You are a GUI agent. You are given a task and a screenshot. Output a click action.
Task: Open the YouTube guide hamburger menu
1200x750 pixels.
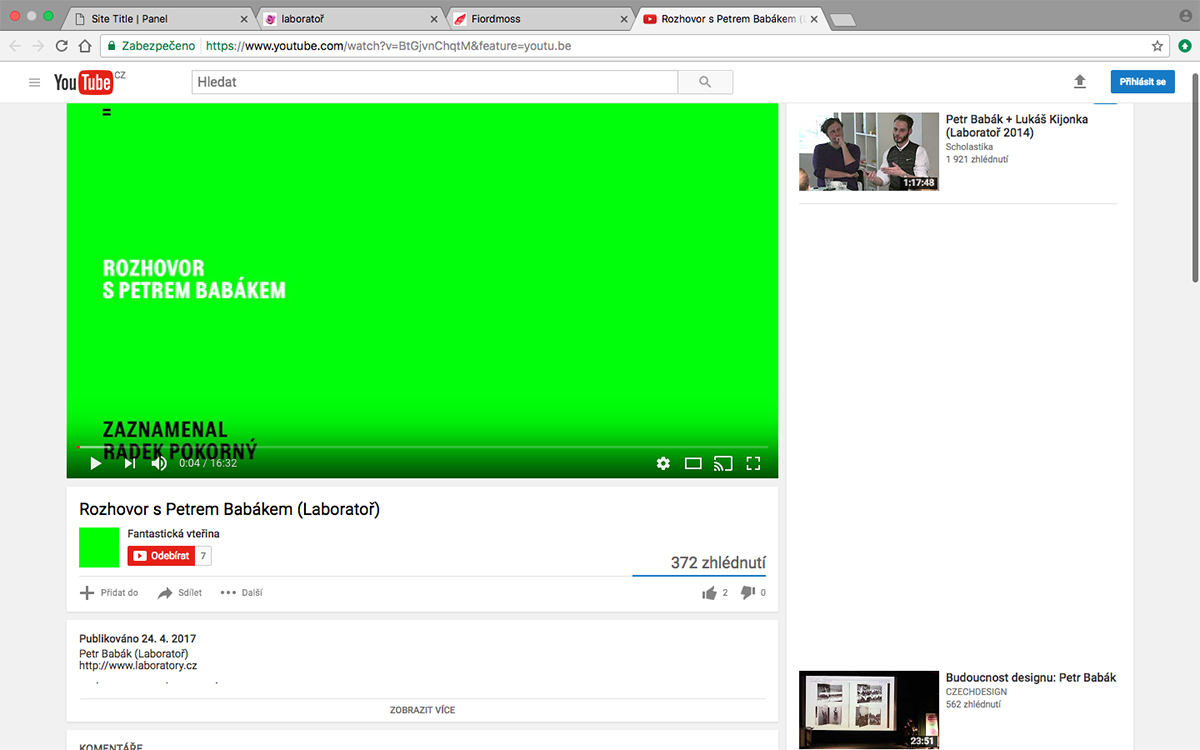(x=35, y=82)
